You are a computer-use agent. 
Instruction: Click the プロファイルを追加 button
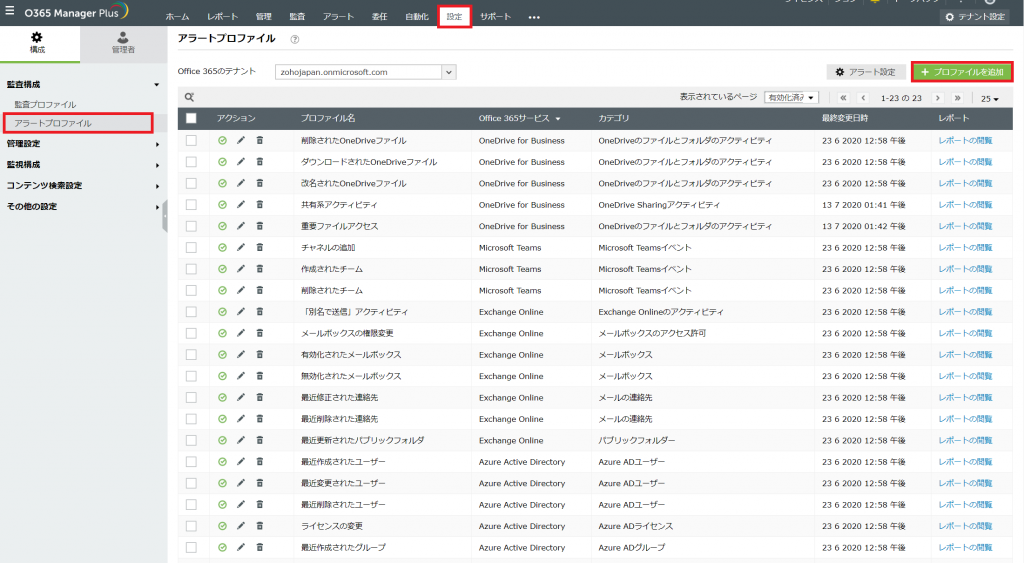(962, 72)
